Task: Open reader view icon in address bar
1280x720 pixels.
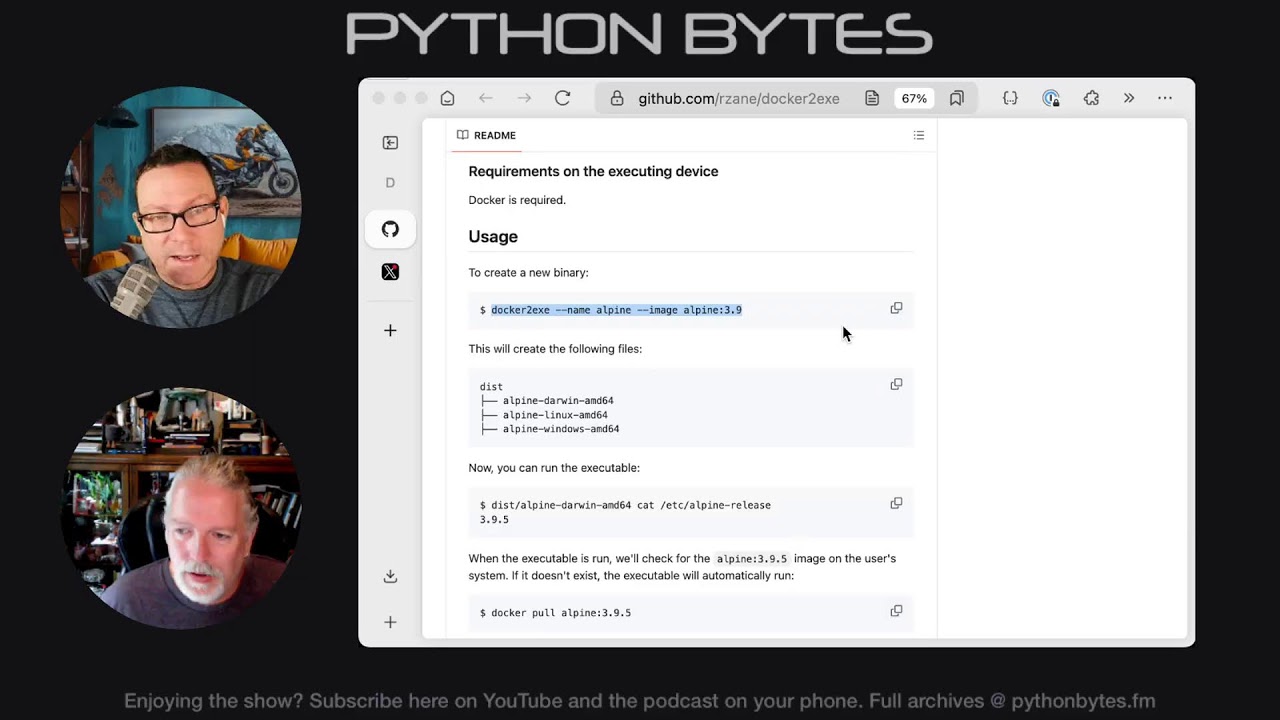Action: click(x=872, y=98)
